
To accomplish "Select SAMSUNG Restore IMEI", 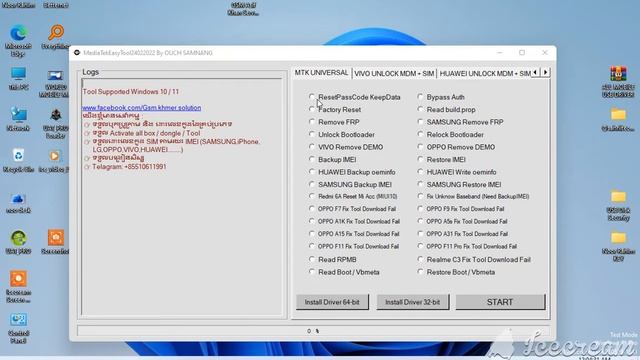I will click(420, 184).
